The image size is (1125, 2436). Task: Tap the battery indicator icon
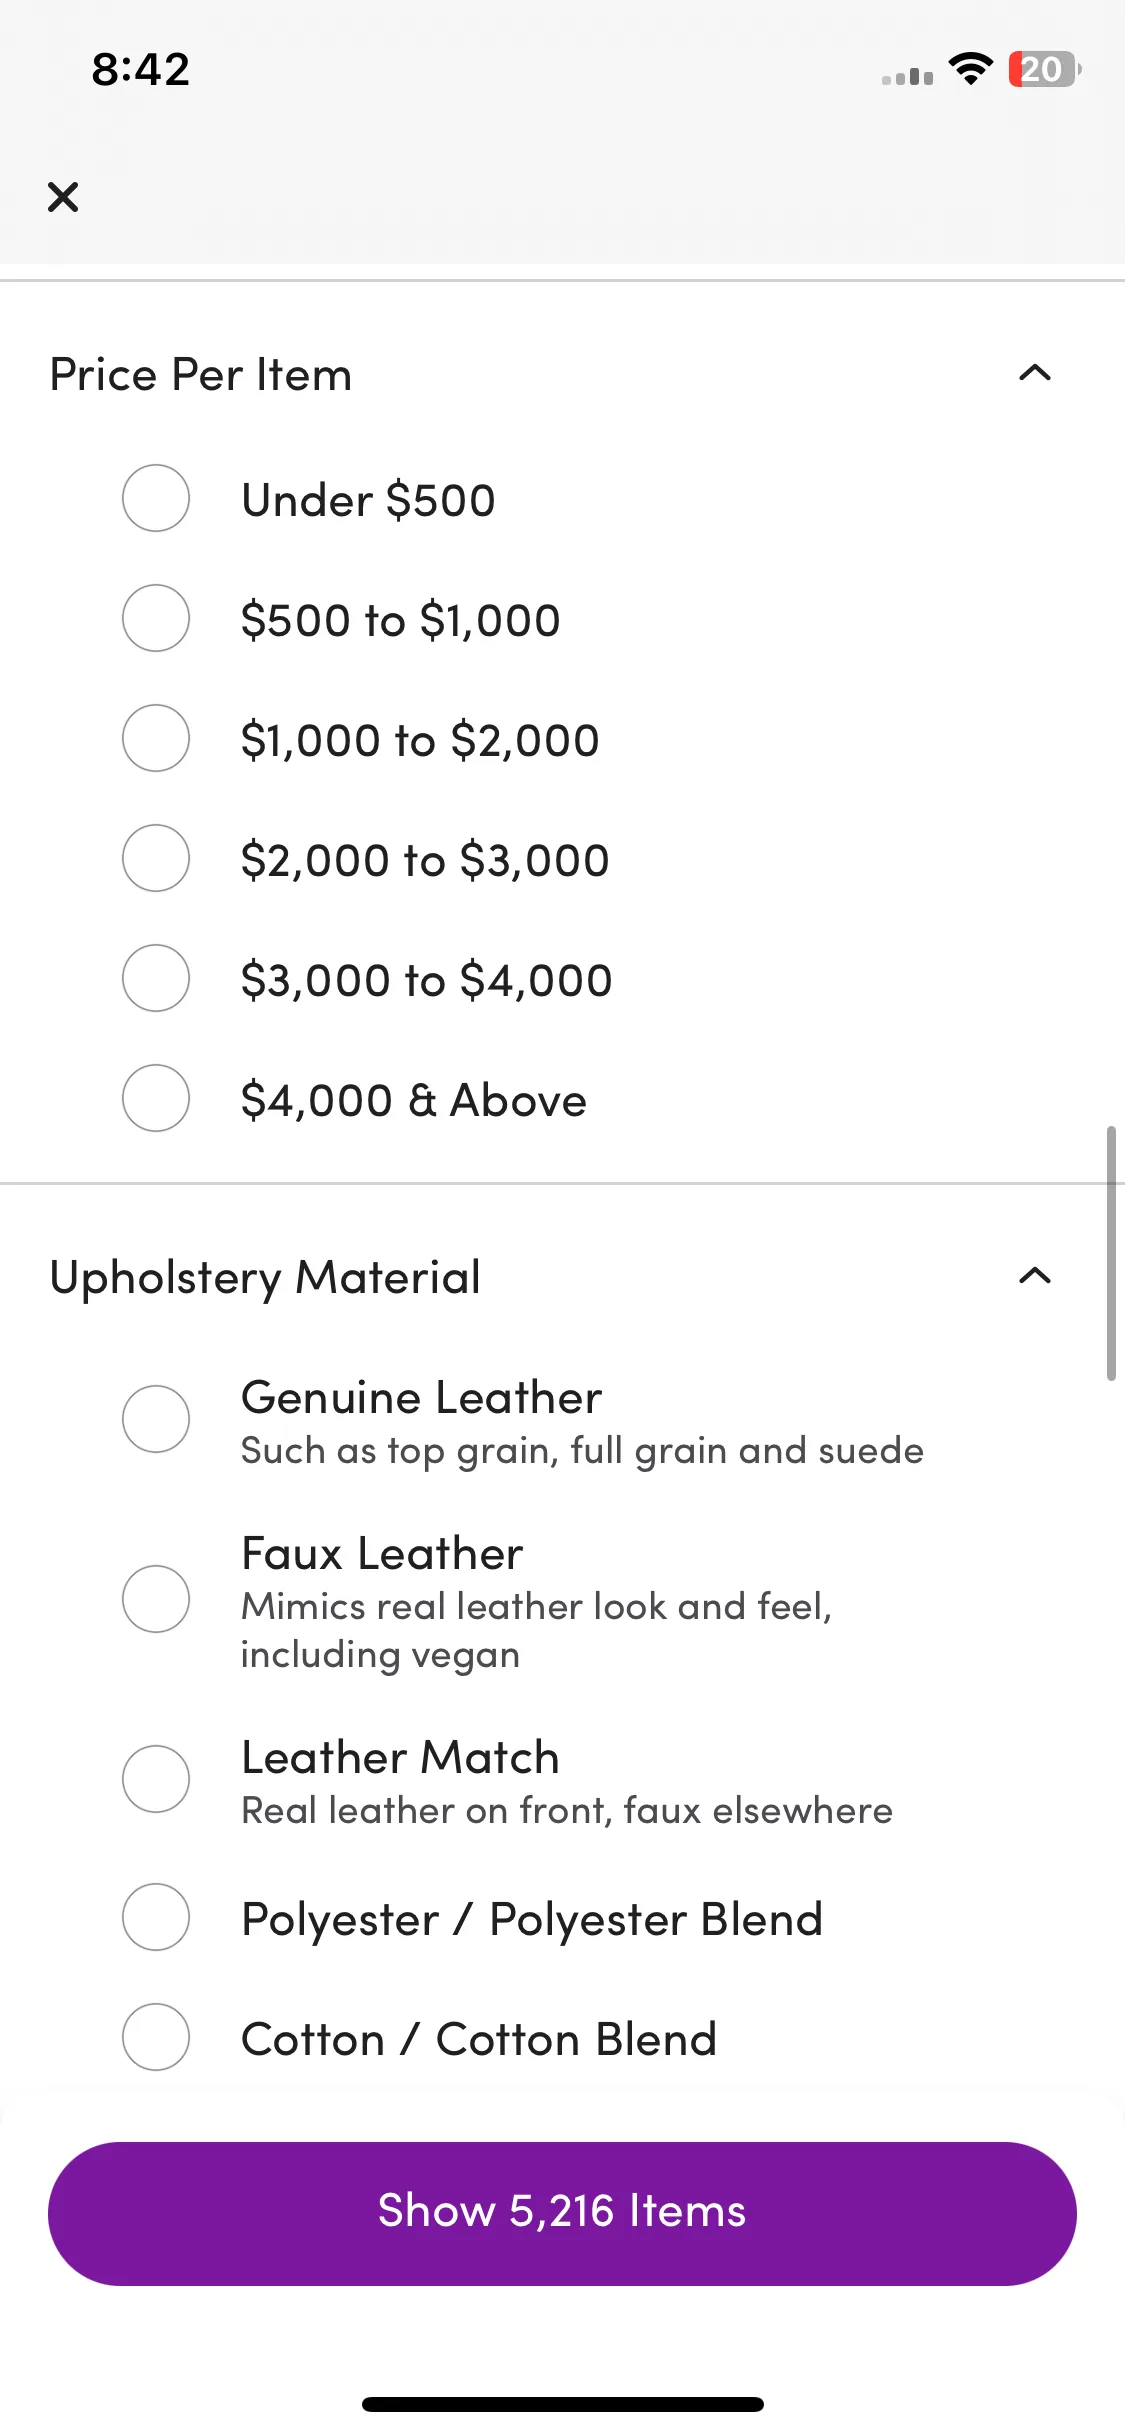pos(1044,69)
